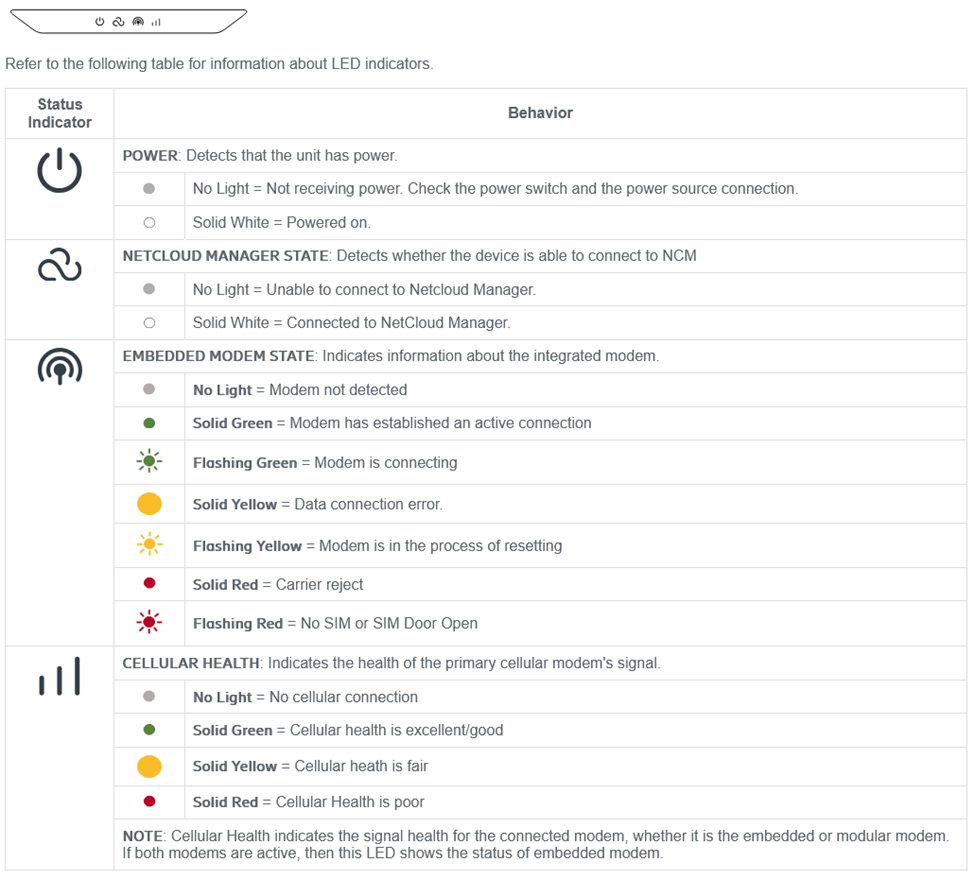The height and width of the screenshot is (879, 975).
Task: Click the Flashing Red modem LED icon
Action: (x=149, y=622)
